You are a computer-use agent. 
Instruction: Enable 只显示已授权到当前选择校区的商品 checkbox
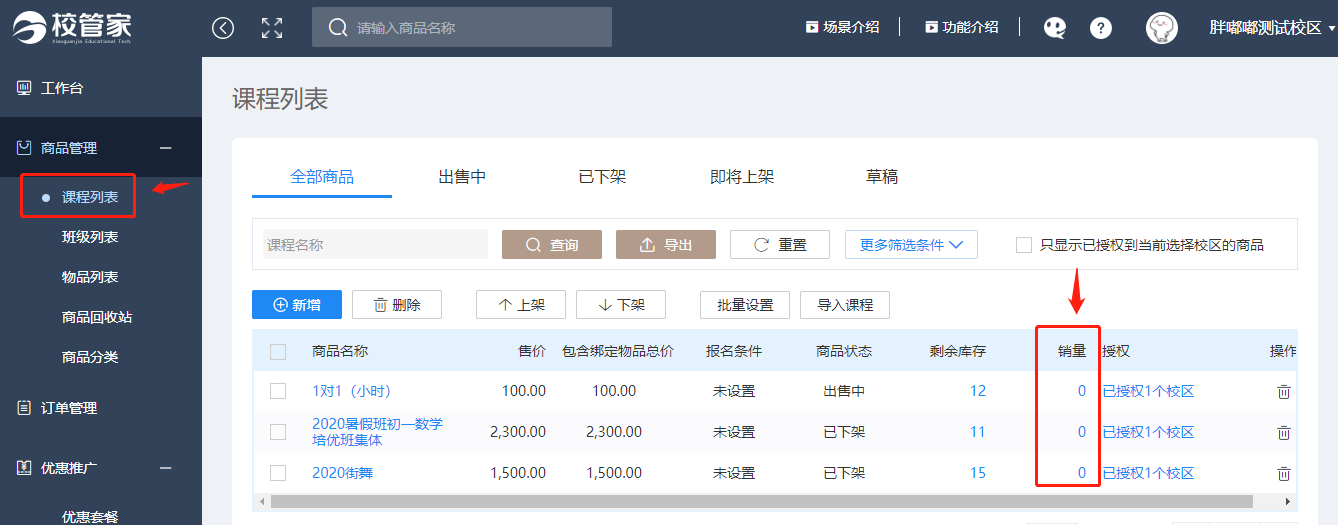pos(1024,245)
